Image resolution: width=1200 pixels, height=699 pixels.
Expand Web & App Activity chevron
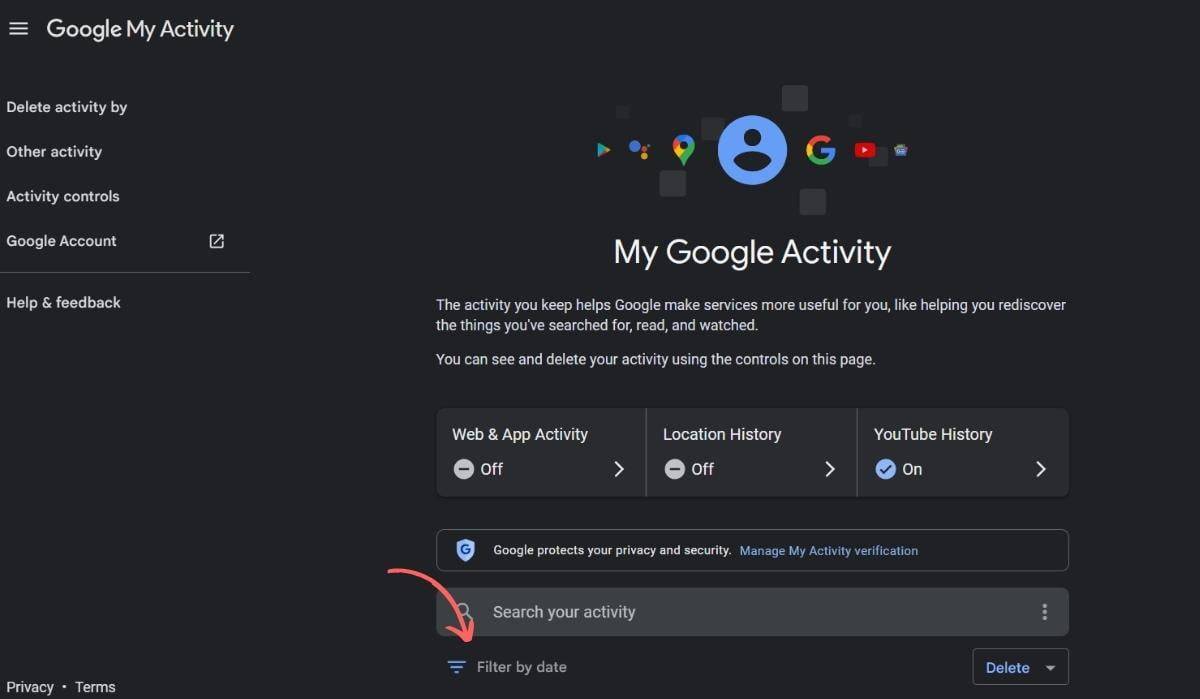[619, 469]
